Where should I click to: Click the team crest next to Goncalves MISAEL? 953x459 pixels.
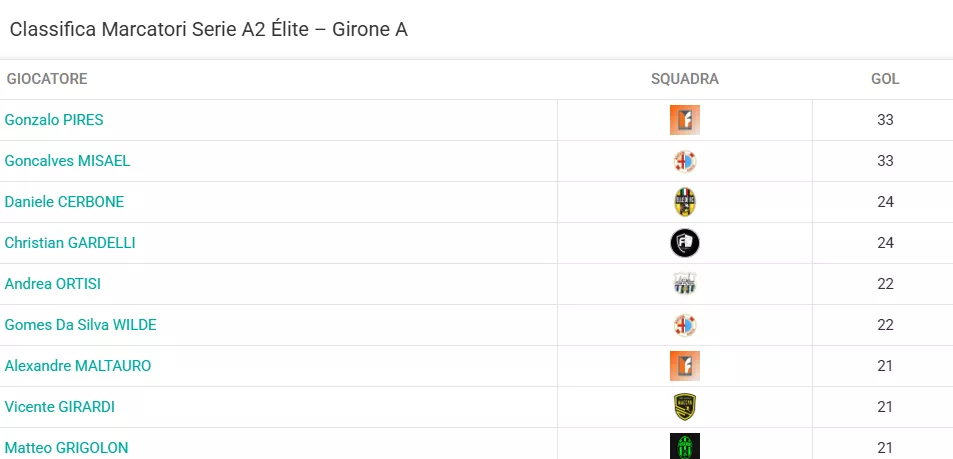[684, 161]
